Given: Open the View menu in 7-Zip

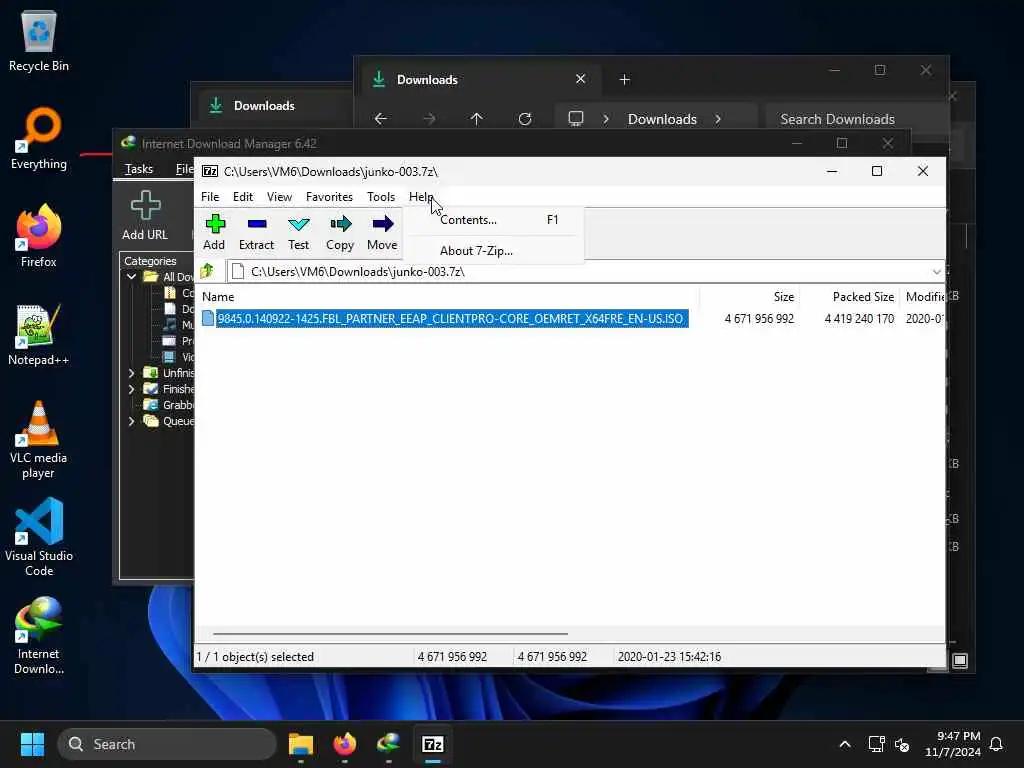Looking at the screenshot, I should pyautogui.click(x=279, y=197).
